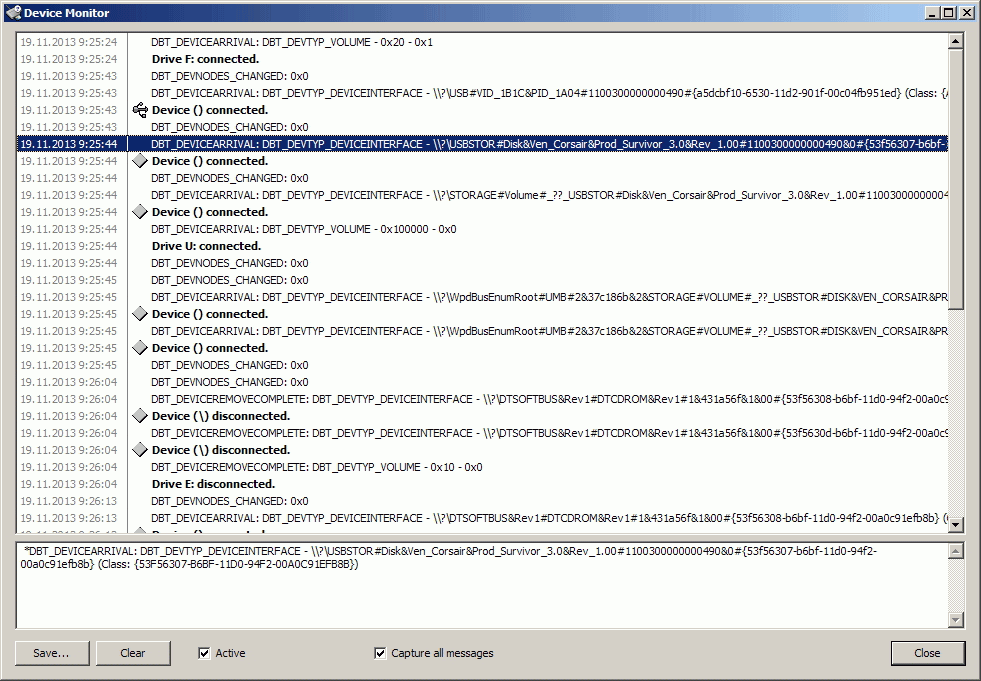
Task: Click the Close button at bottom right
Action: pos(927,653)
